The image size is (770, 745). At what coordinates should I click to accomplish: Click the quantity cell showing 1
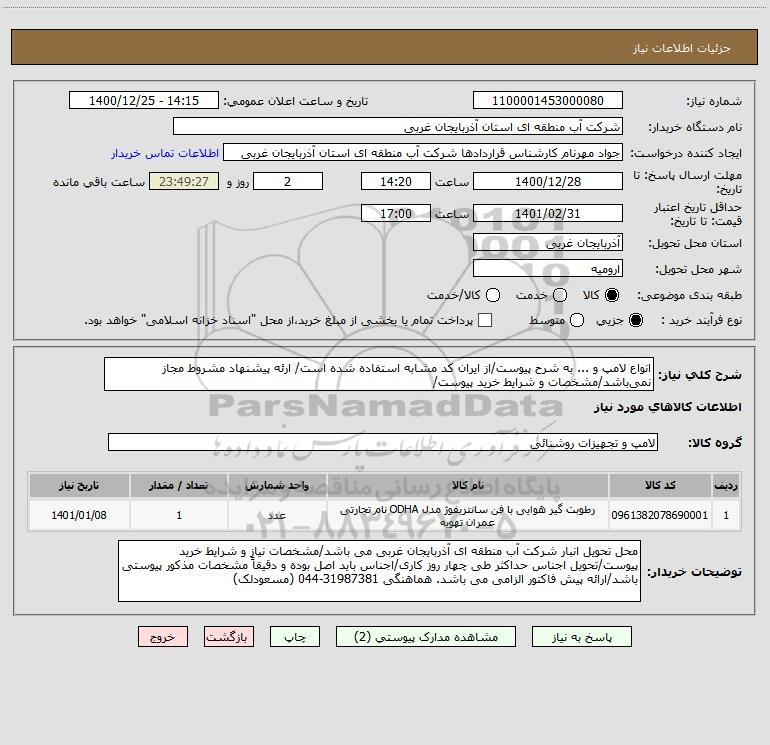(x=179, y=515)
